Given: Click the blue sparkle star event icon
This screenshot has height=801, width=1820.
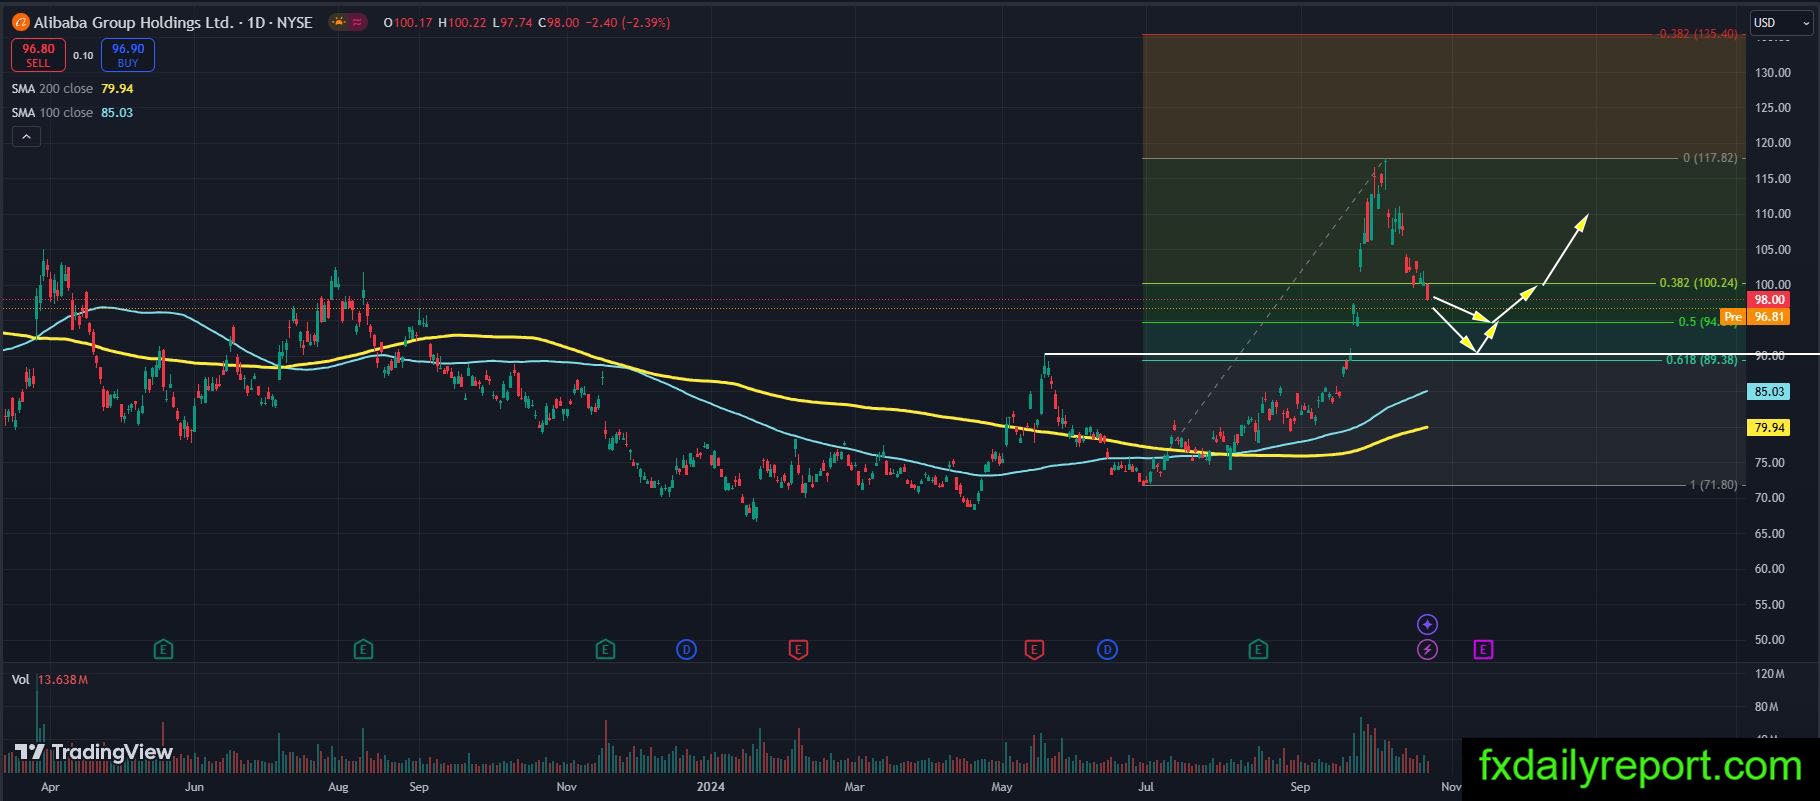Looking at the screenshot, I should (x=1427, y=625).
